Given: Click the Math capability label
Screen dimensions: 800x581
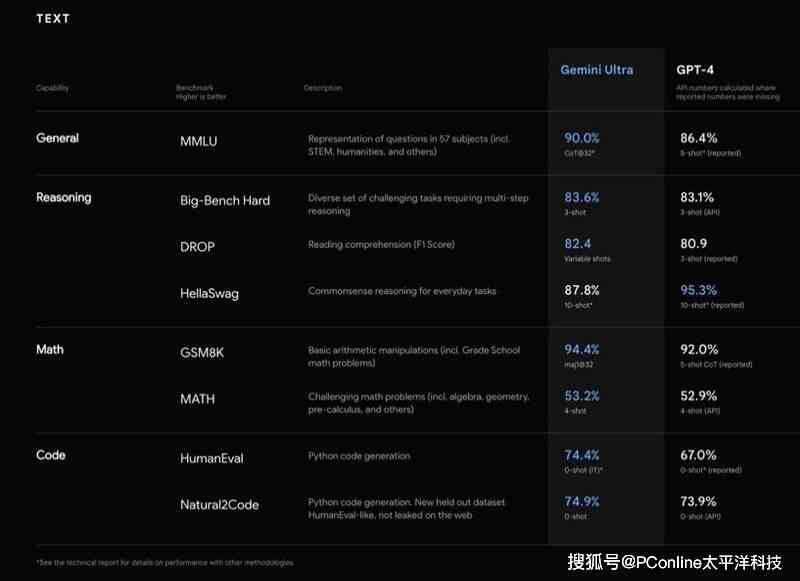Looking at the screenshot, I should pos(50,350).
